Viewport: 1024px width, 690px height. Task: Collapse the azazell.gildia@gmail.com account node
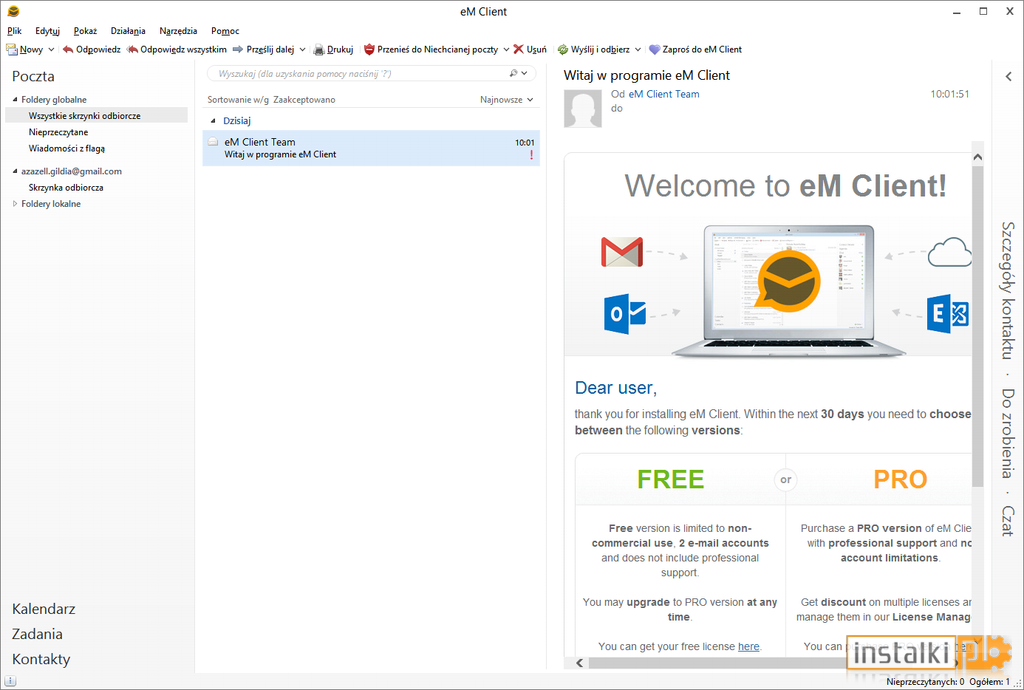pos(15,171)
